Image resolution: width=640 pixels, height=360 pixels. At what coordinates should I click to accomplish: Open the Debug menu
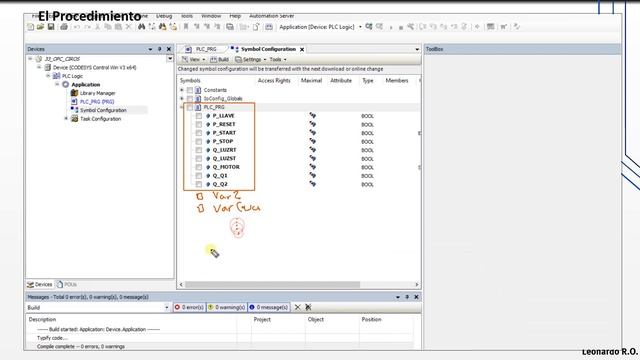pyautogui.click(x=164, y=16)
